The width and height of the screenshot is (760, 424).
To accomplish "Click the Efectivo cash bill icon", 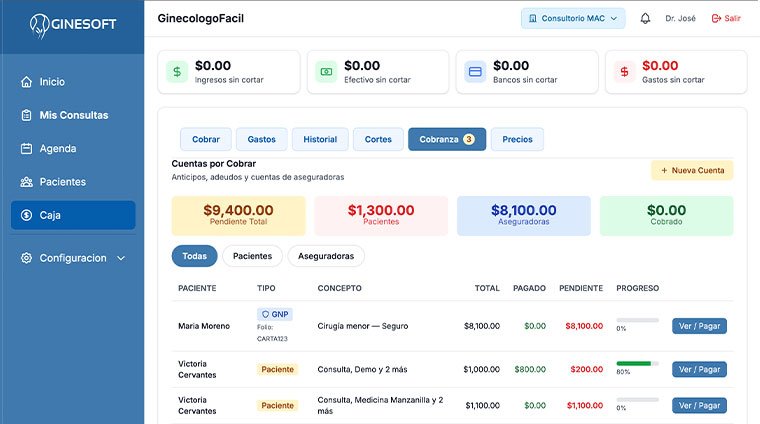I will [x=326, y=72].
